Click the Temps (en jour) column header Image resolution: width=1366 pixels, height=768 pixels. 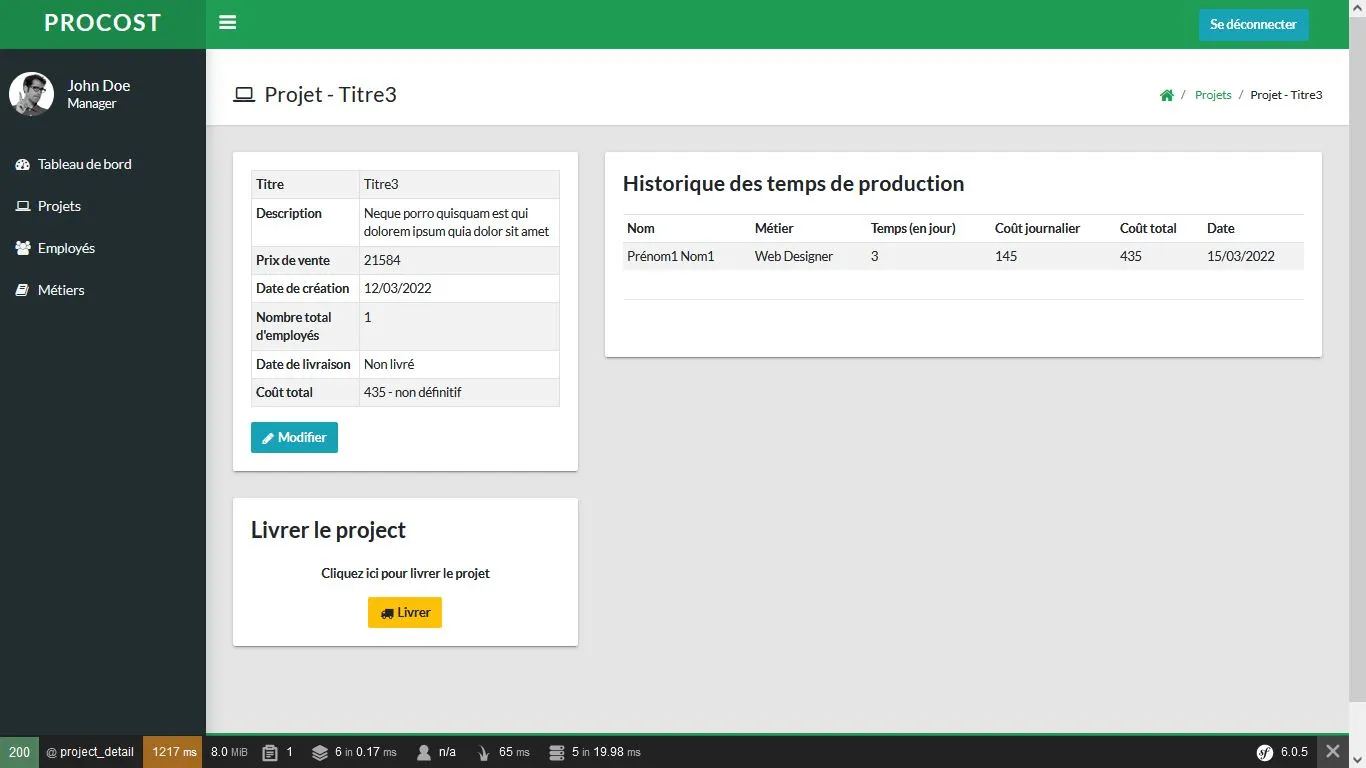913,228
